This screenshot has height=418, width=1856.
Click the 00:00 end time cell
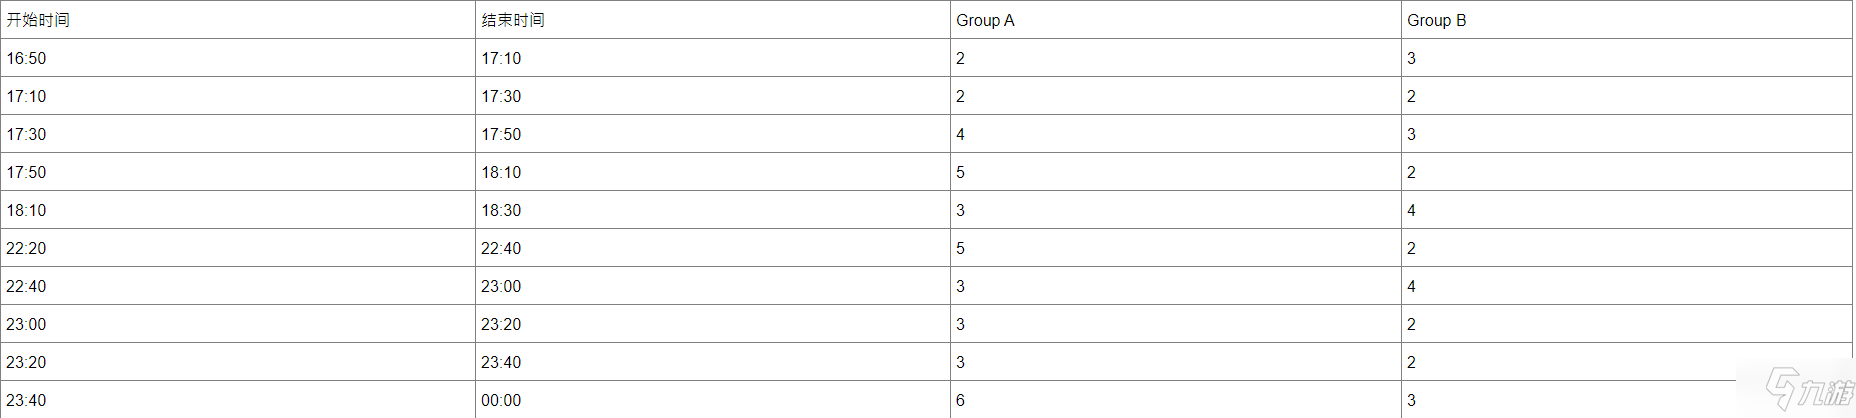(713, 400)
